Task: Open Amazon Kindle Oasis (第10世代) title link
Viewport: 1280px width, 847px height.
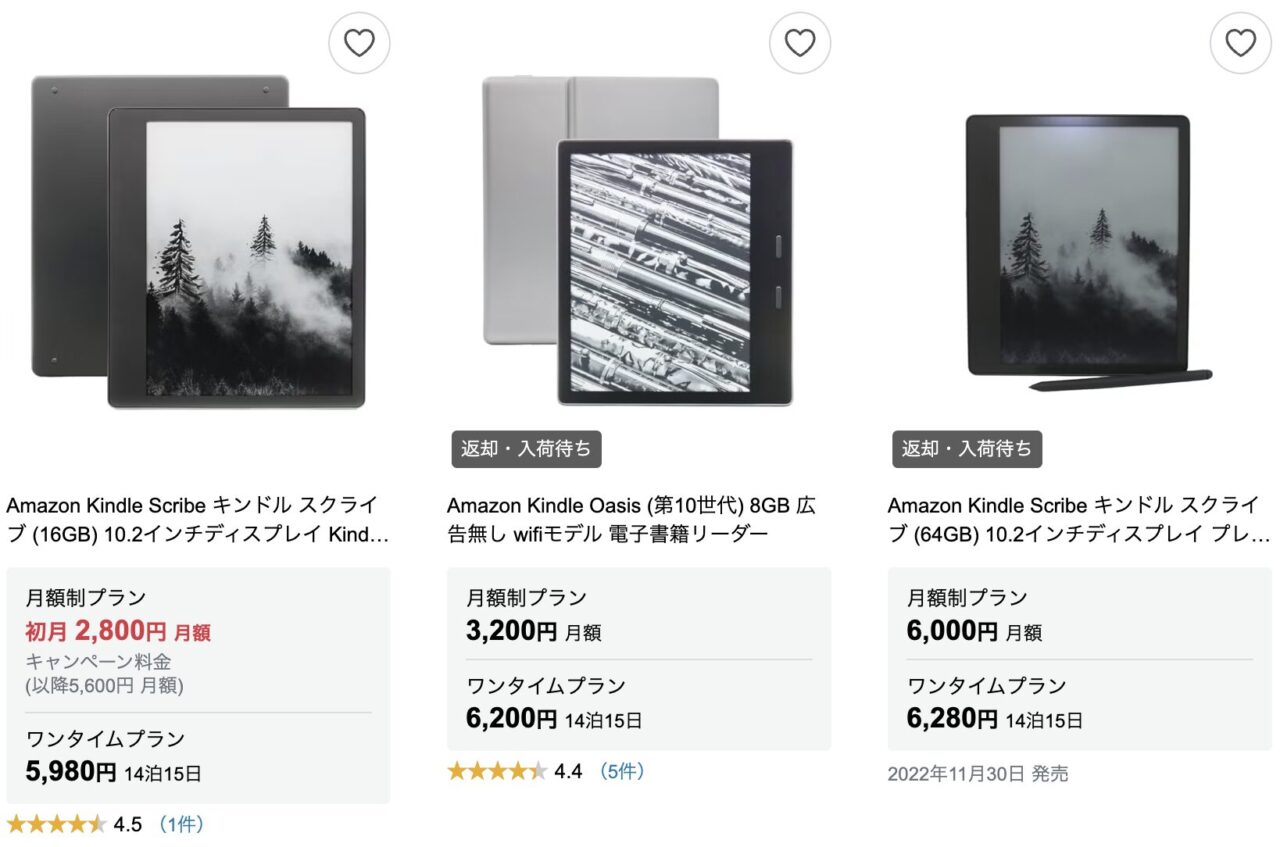Action: (631, 520)
